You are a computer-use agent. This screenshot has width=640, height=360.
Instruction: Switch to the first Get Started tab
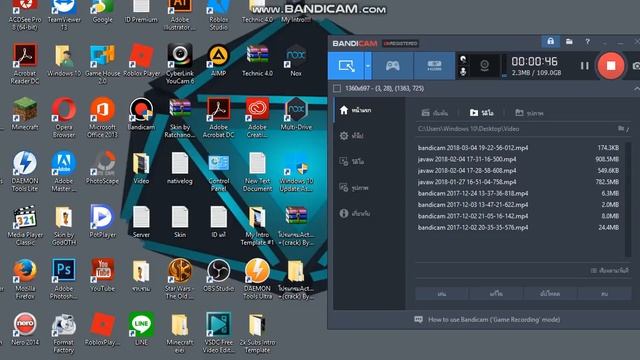435,113
